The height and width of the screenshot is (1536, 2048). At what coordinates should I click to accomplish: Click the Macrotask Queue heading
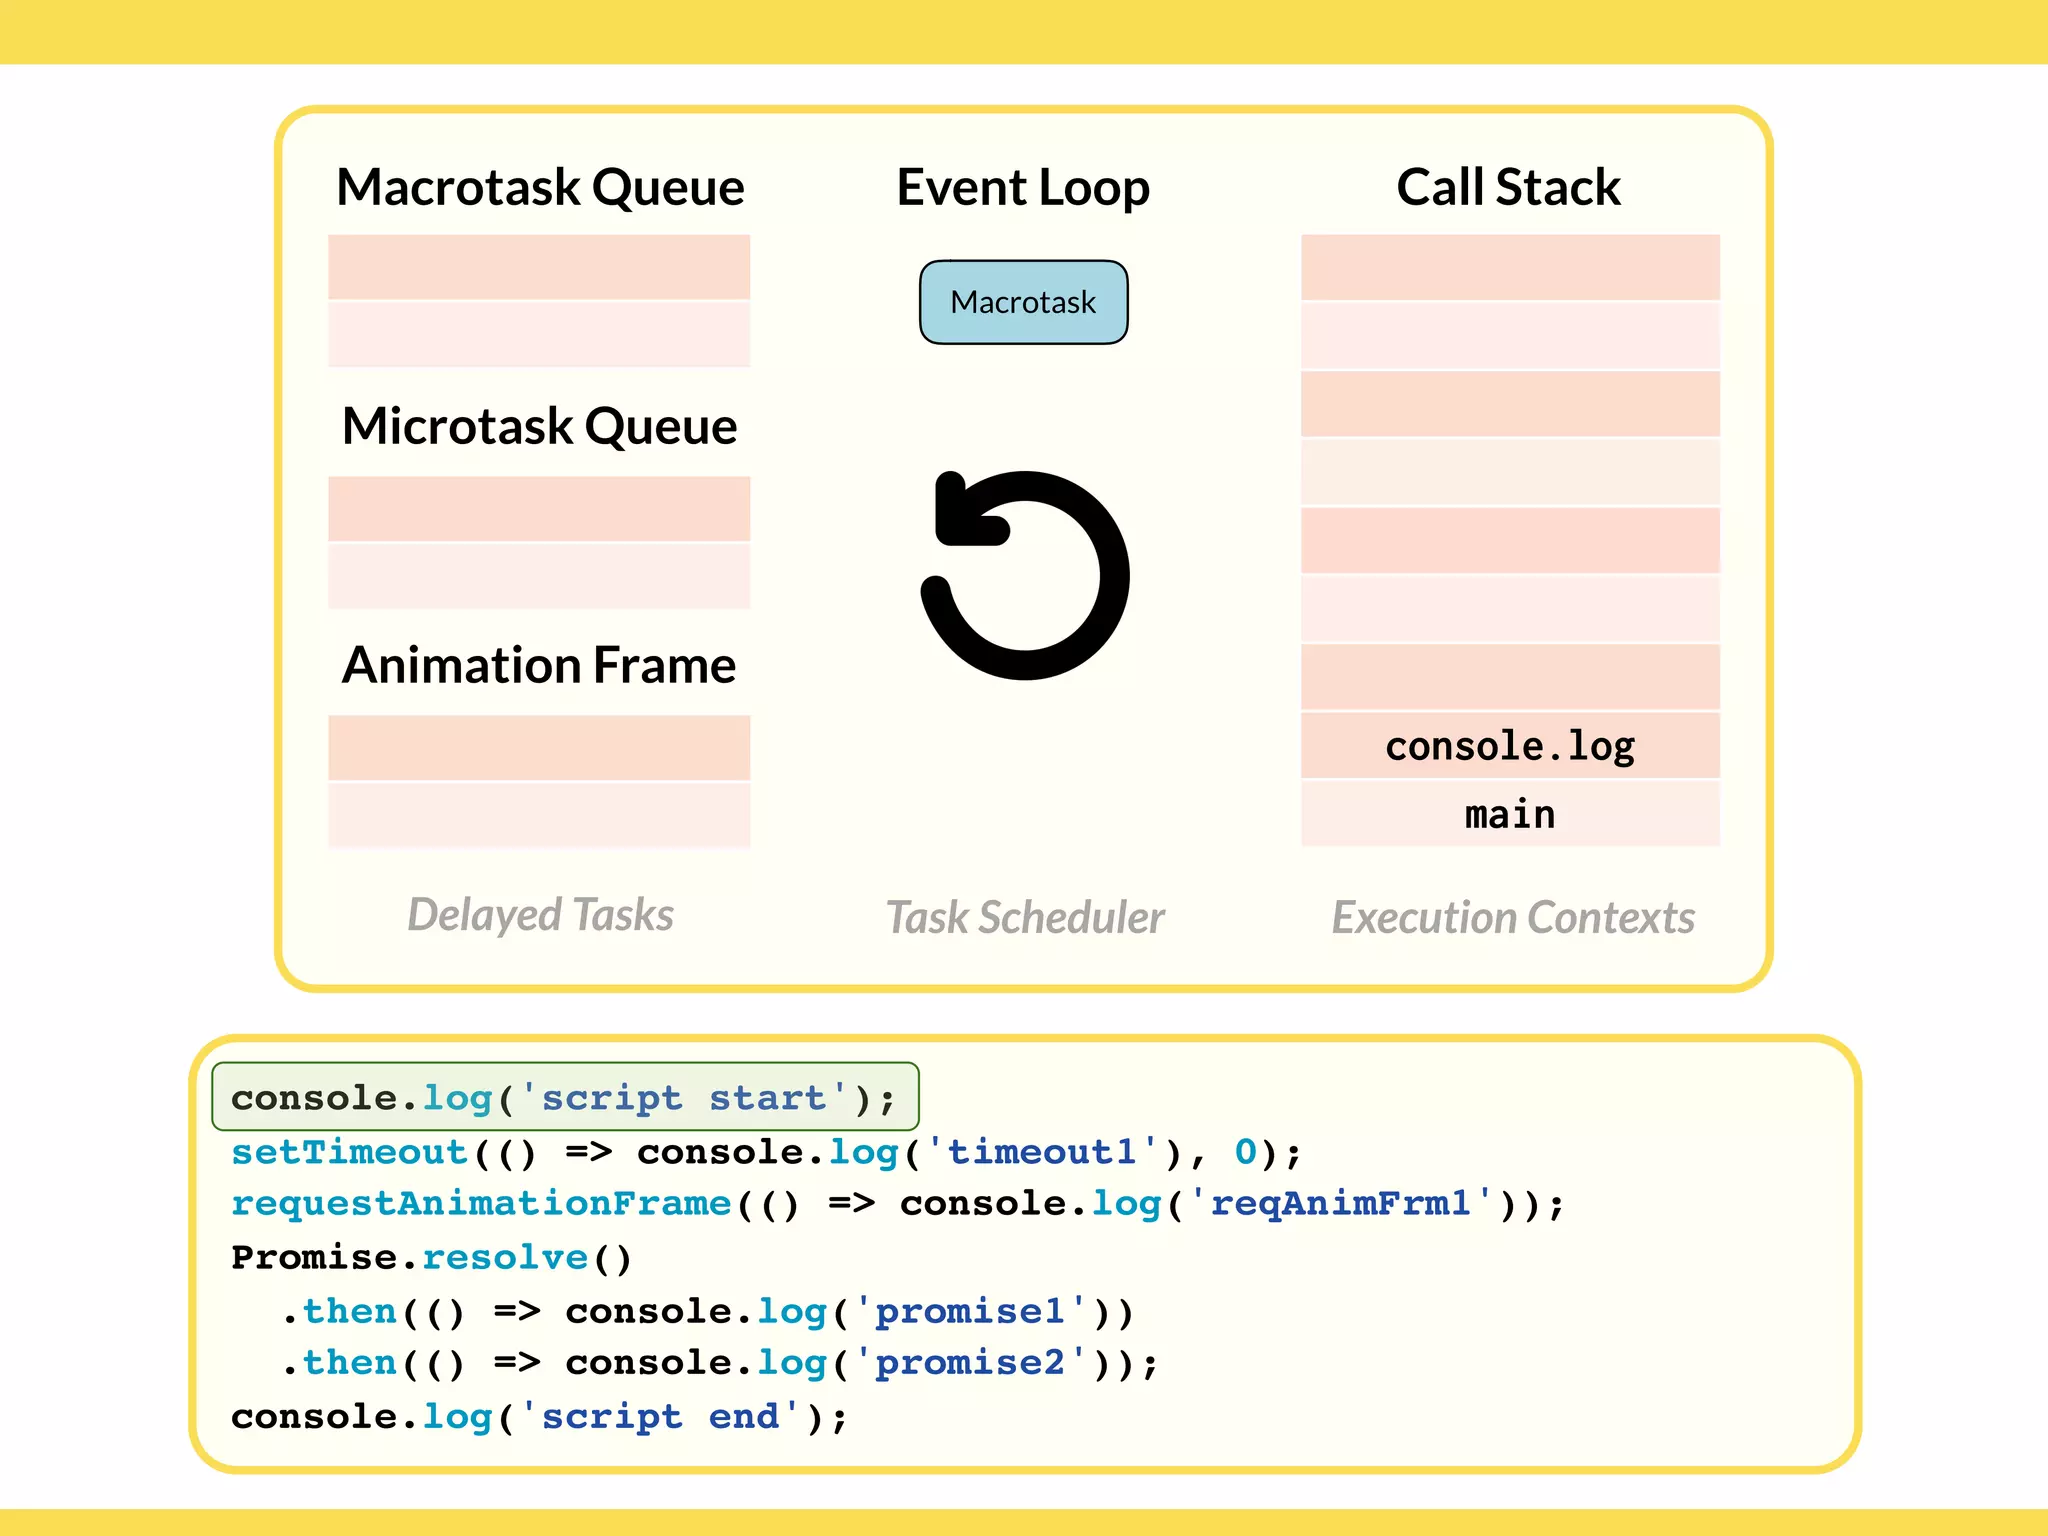(x=540, y=187)
